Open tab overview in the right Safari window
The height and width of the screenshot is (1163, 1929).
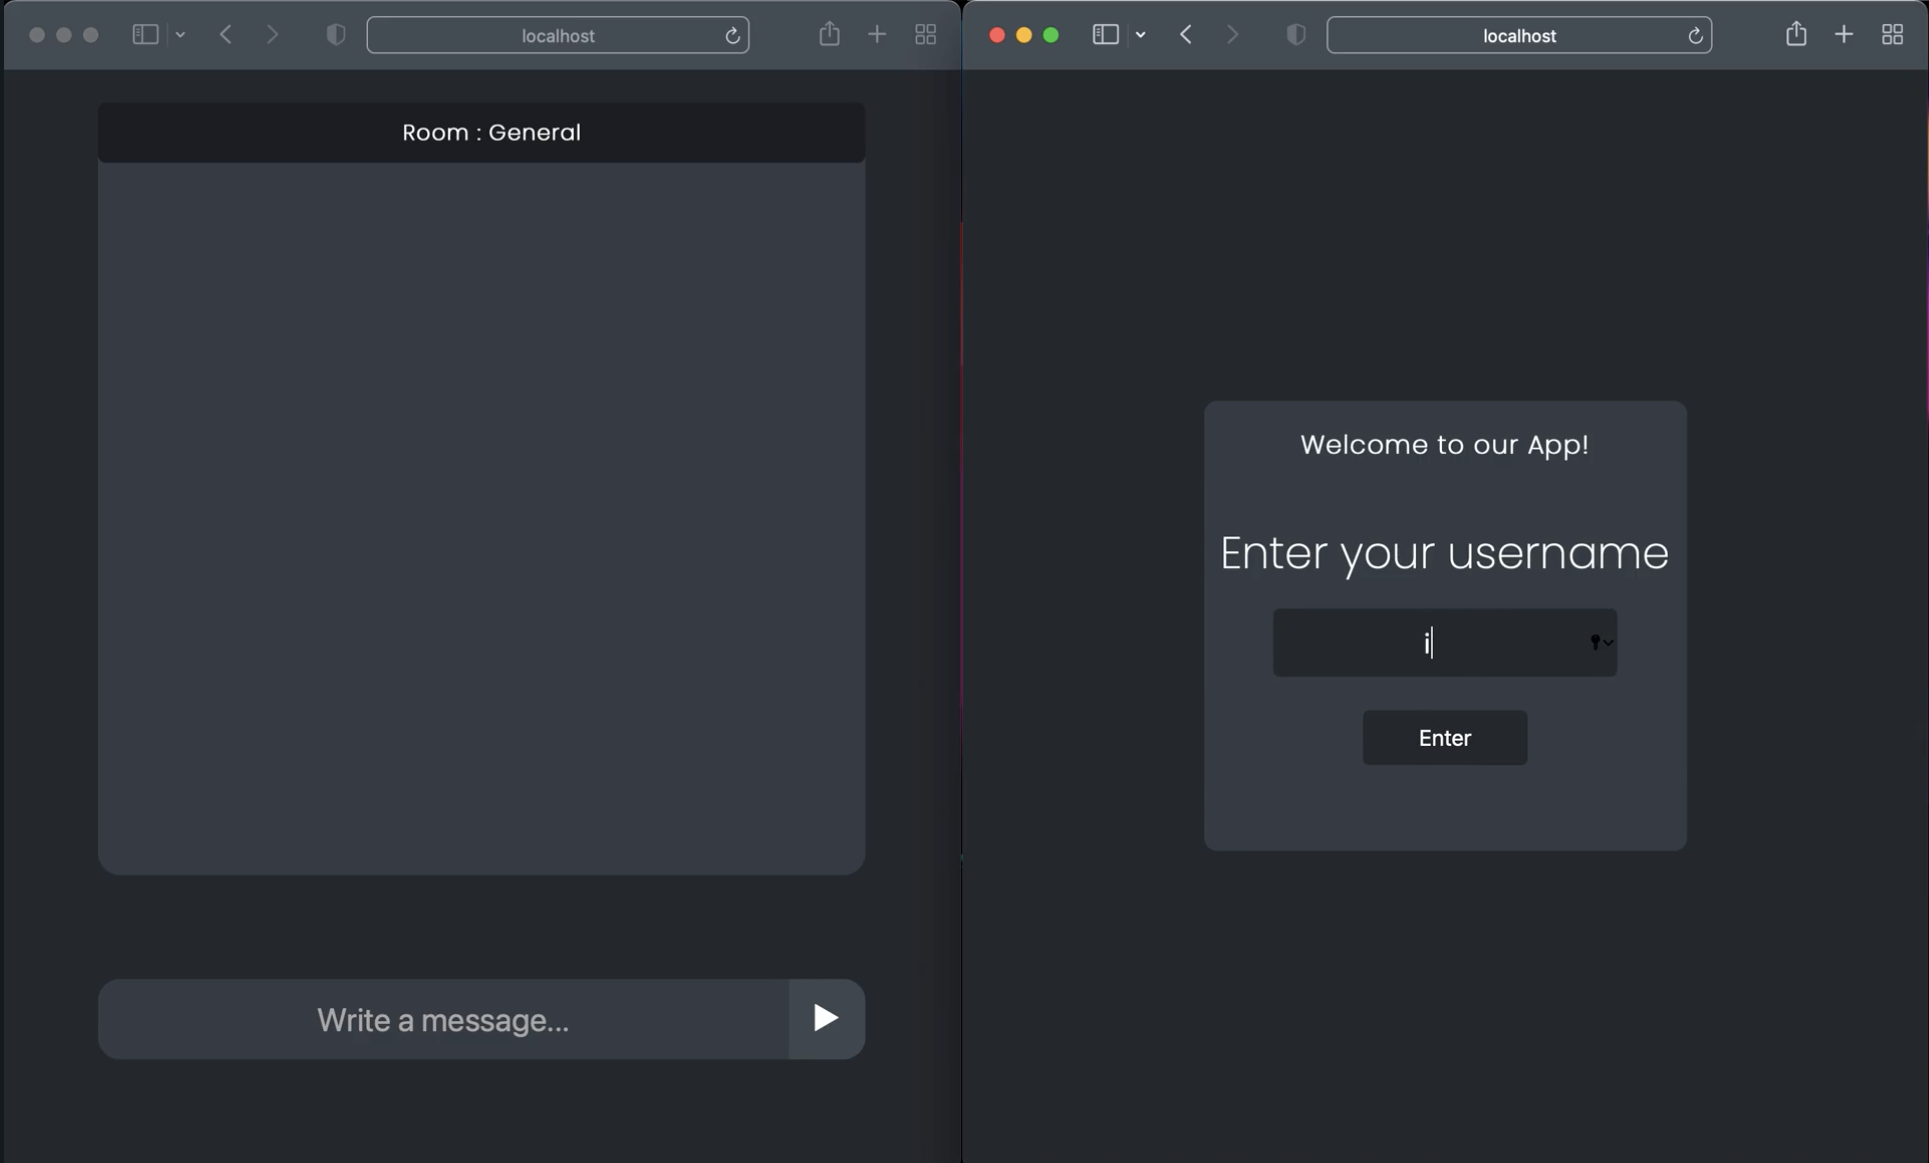click(1892, 34)
